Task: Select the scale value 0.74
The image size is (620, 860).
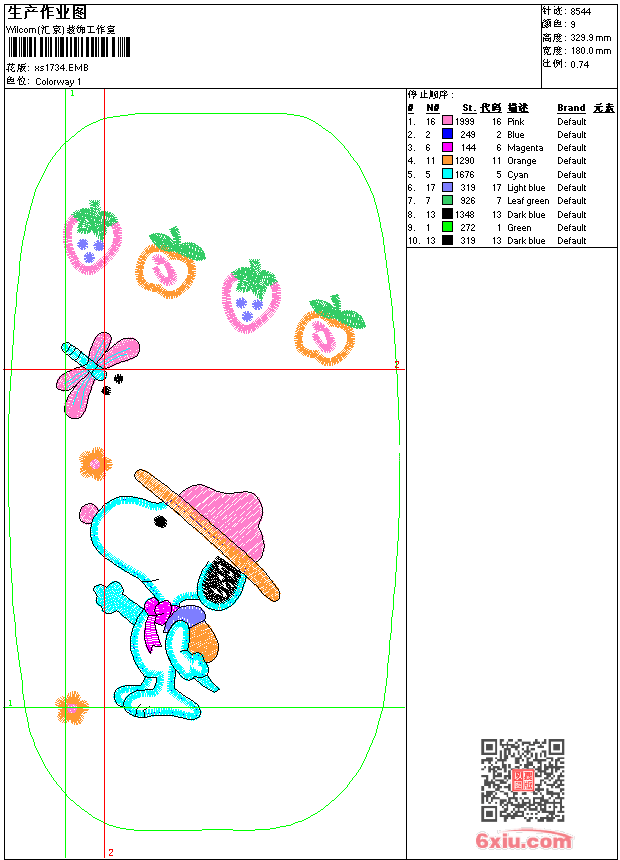Action: [579, 65]
